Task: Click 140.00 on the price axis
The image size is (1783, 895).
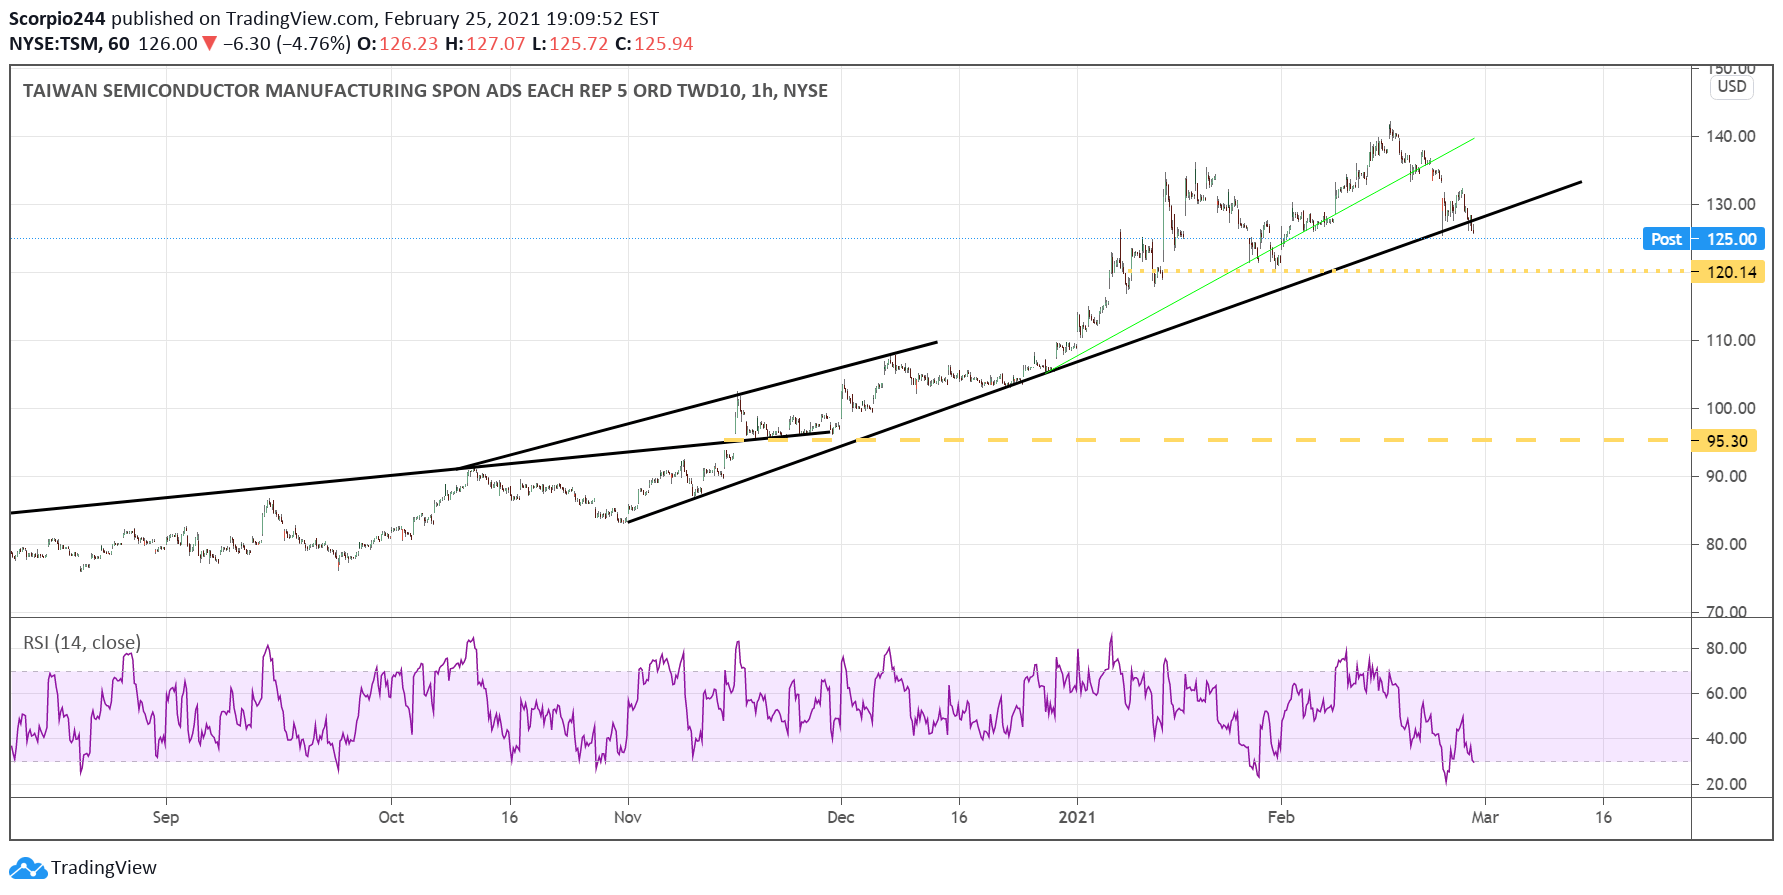Action: point(1730,136)
